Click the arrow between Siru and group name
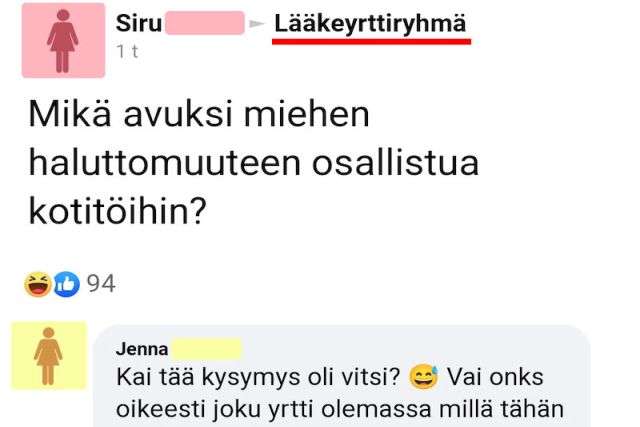 257,24
